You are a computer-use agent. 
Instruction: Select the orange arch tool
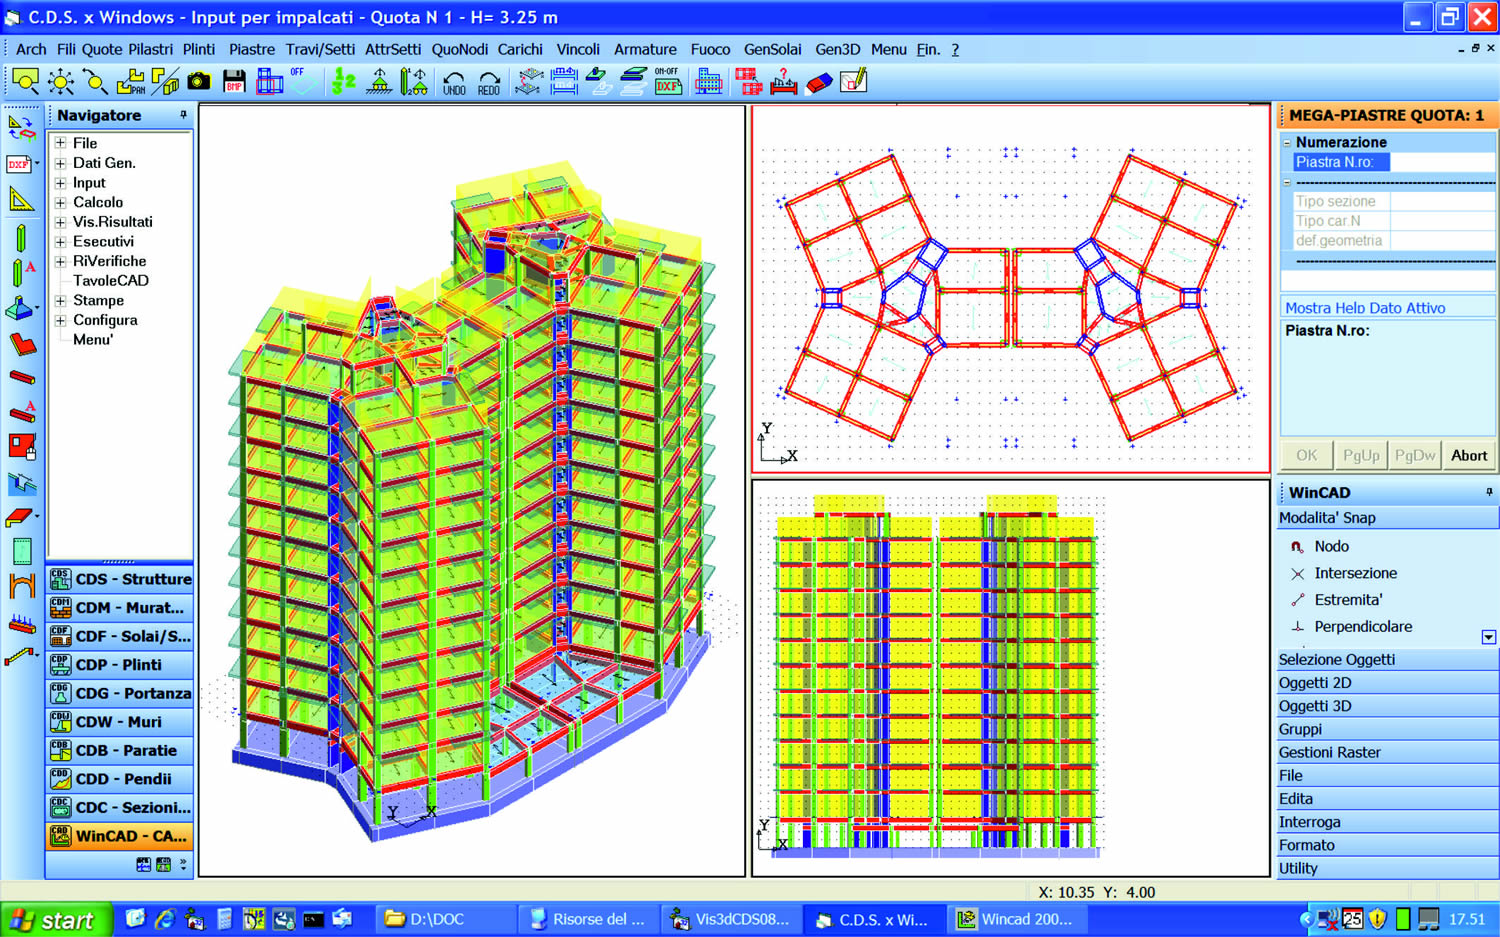[21, 586]
